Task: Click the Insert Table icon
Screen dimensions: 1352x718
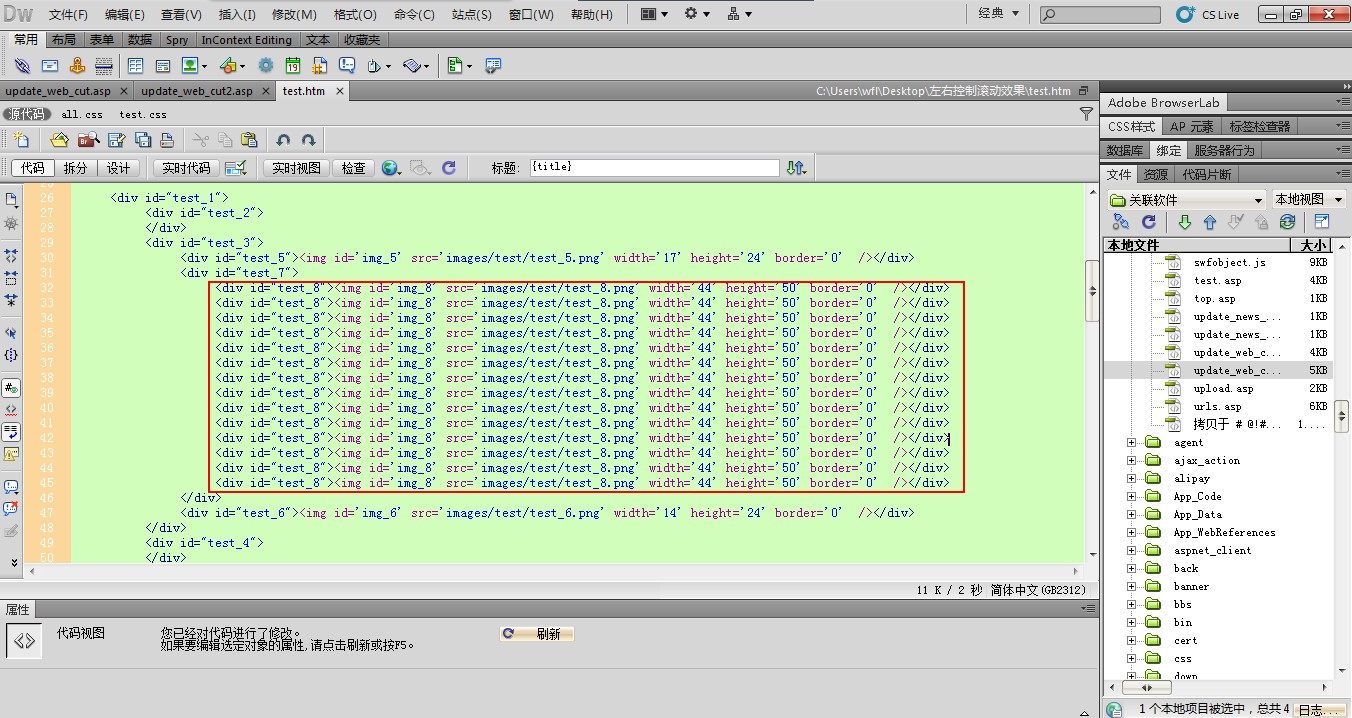Action: (136, 66)
